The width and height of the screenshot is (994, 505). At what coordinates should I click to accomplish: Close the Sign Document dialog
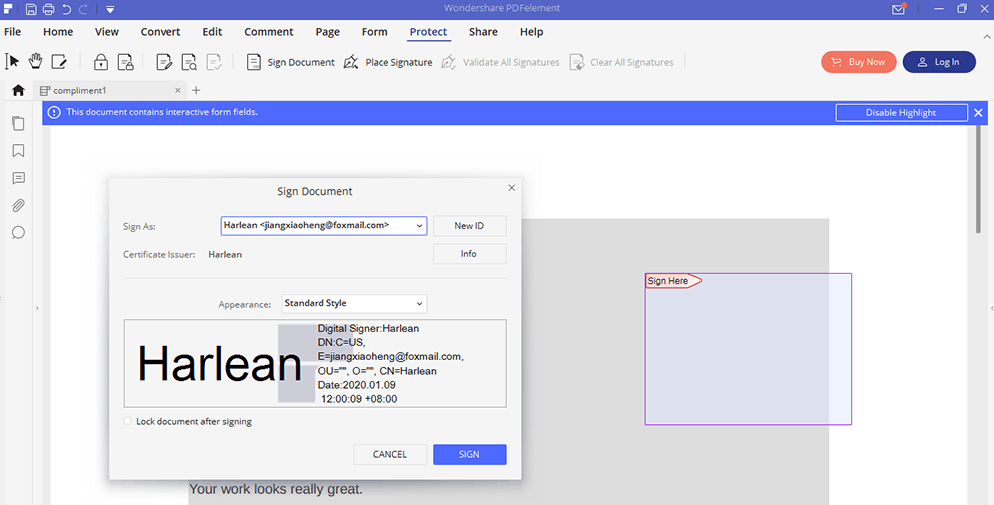pyautogui.click(x=512, y=188)
